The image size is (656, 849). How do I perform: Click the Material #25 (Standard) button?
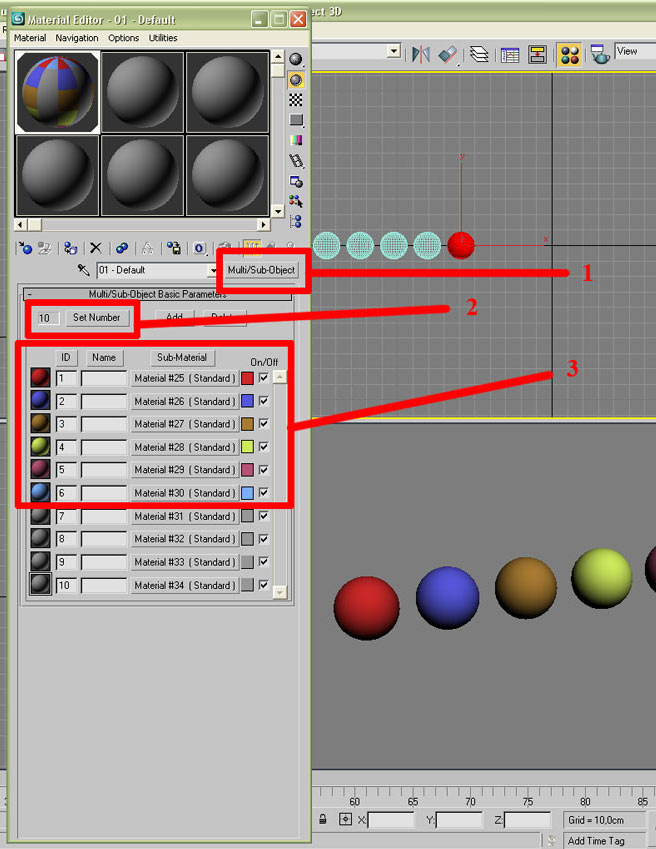tap(185, 378)
